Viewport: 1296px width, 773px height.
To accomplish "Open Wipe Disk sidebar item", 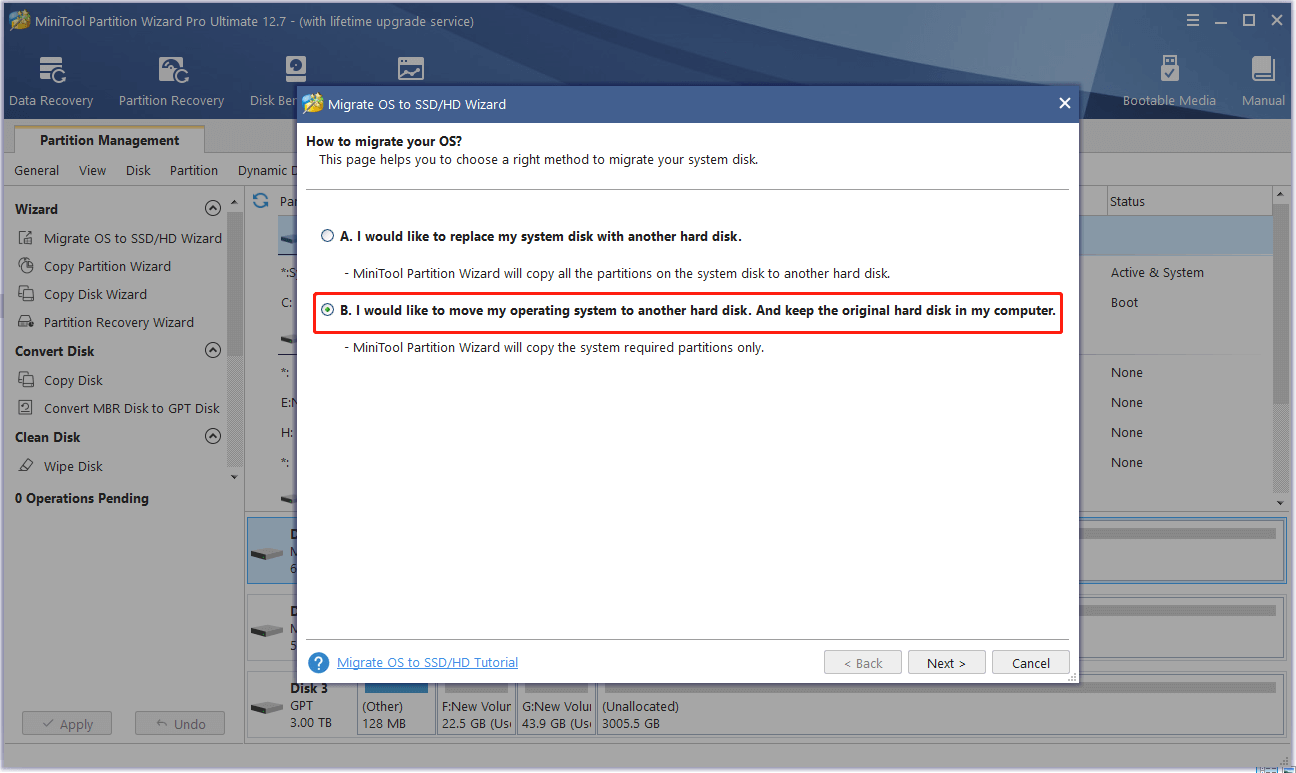I will [x=73, y=466].
